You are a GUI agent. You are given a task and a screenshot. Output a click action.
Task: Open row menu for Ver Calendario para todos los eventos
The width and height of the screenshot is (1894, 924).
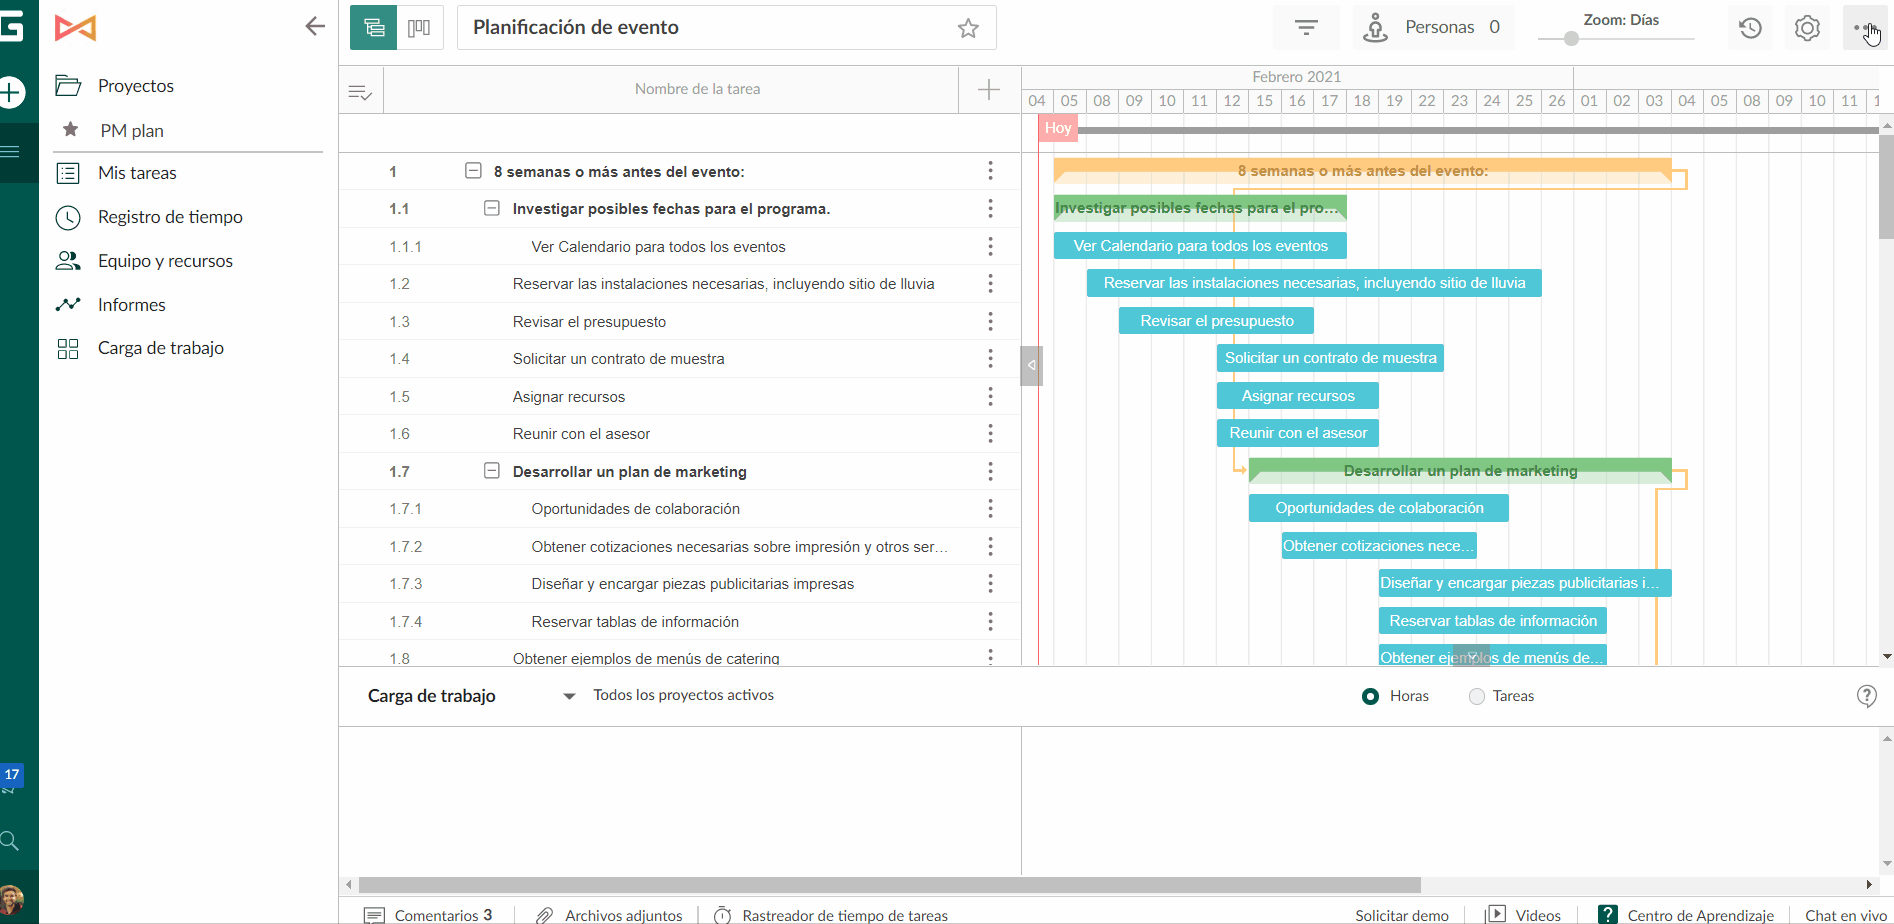pyautogui.click(x=990, y=246)
